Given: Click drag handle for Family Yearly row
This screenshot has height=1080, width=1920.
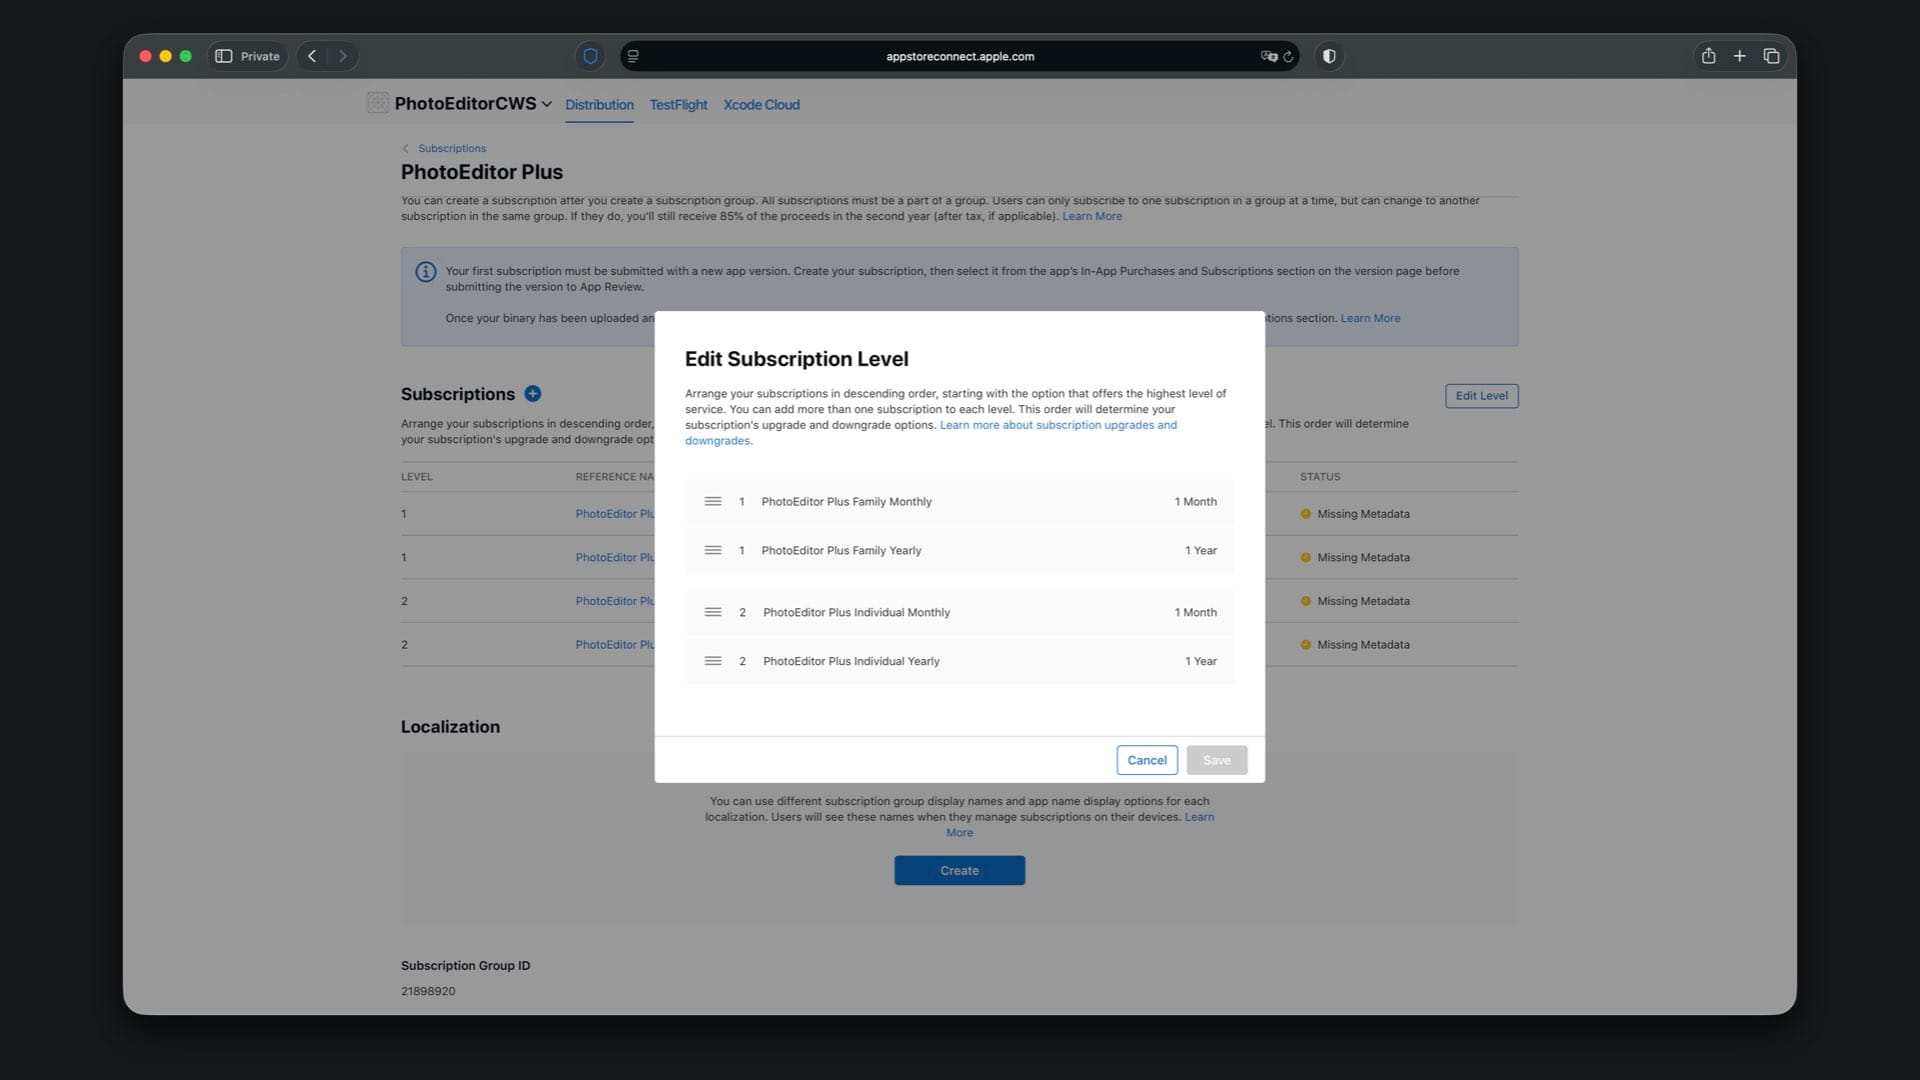Looking at the screenshot, I should click(712, 550).
